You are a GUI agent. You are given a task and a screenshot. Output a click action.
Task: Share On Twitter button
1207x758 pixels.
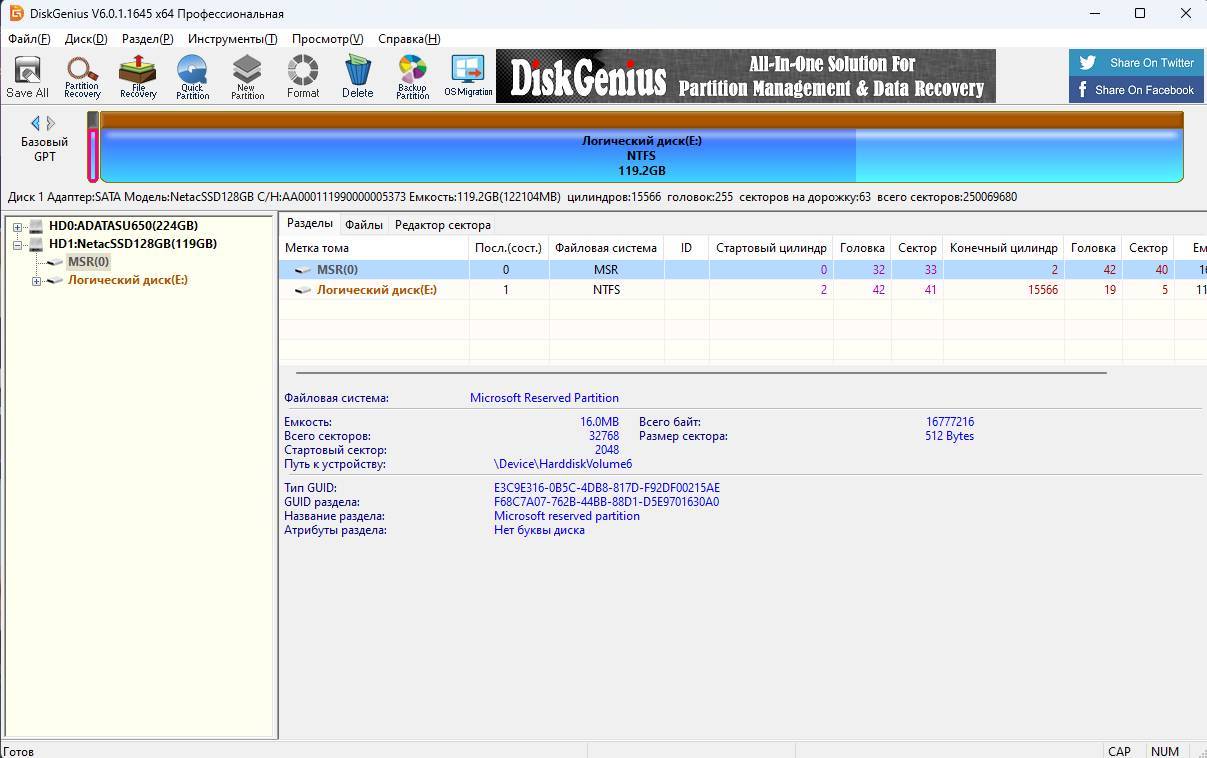pyautogui.click(x=1136, y=62)
